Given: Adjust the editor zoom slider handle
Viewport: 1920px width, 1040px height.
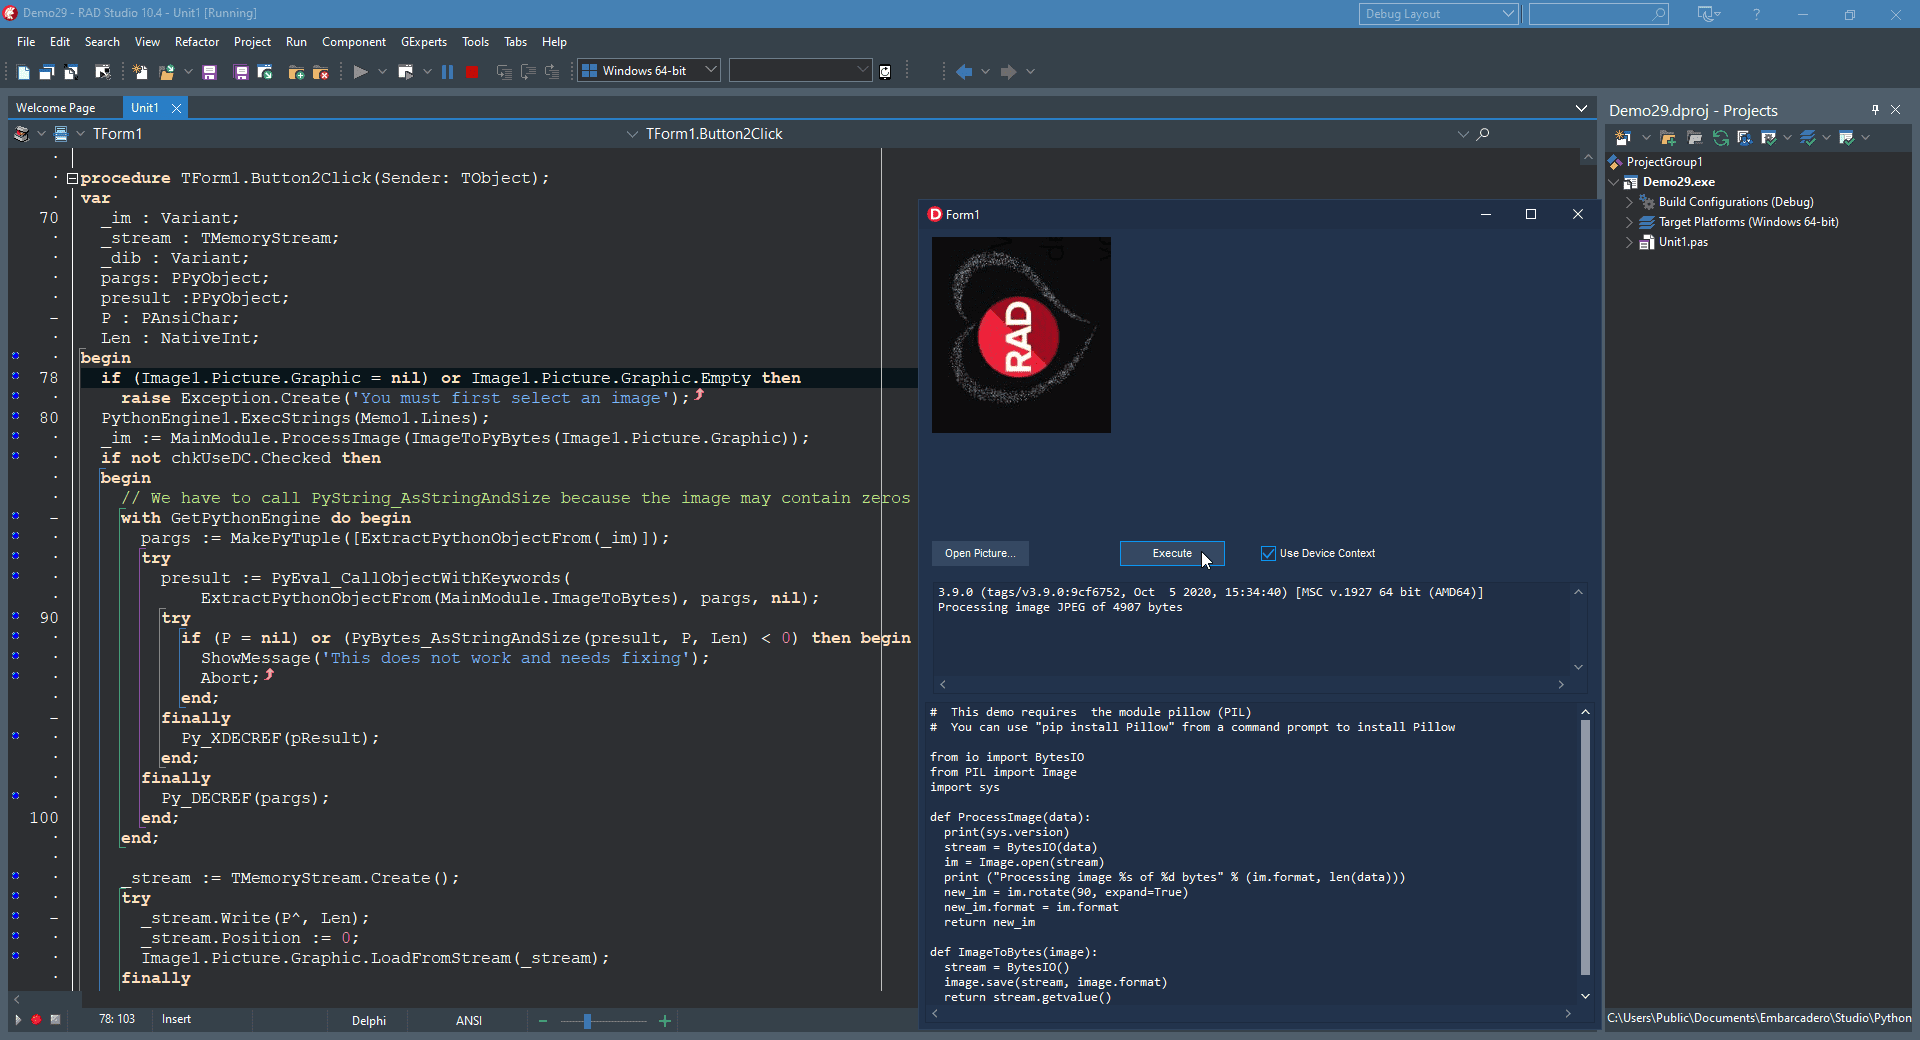Looking at the screenshot, I should click(587, 1021).
